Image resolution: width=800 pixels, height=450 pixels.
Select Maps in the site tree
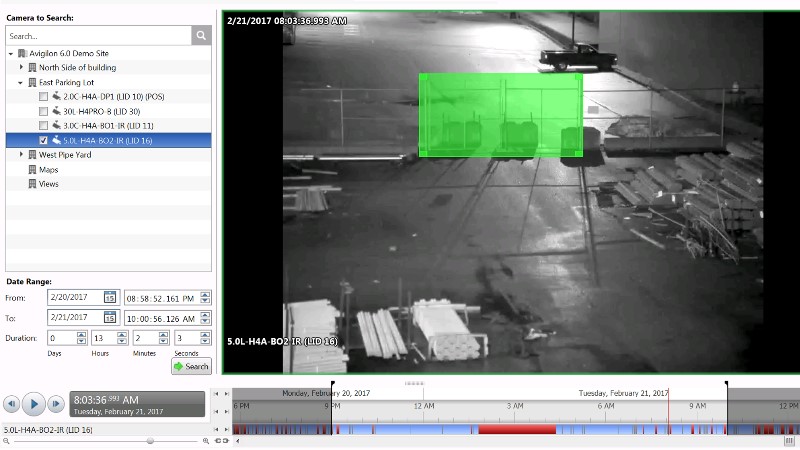pos(48,170)
